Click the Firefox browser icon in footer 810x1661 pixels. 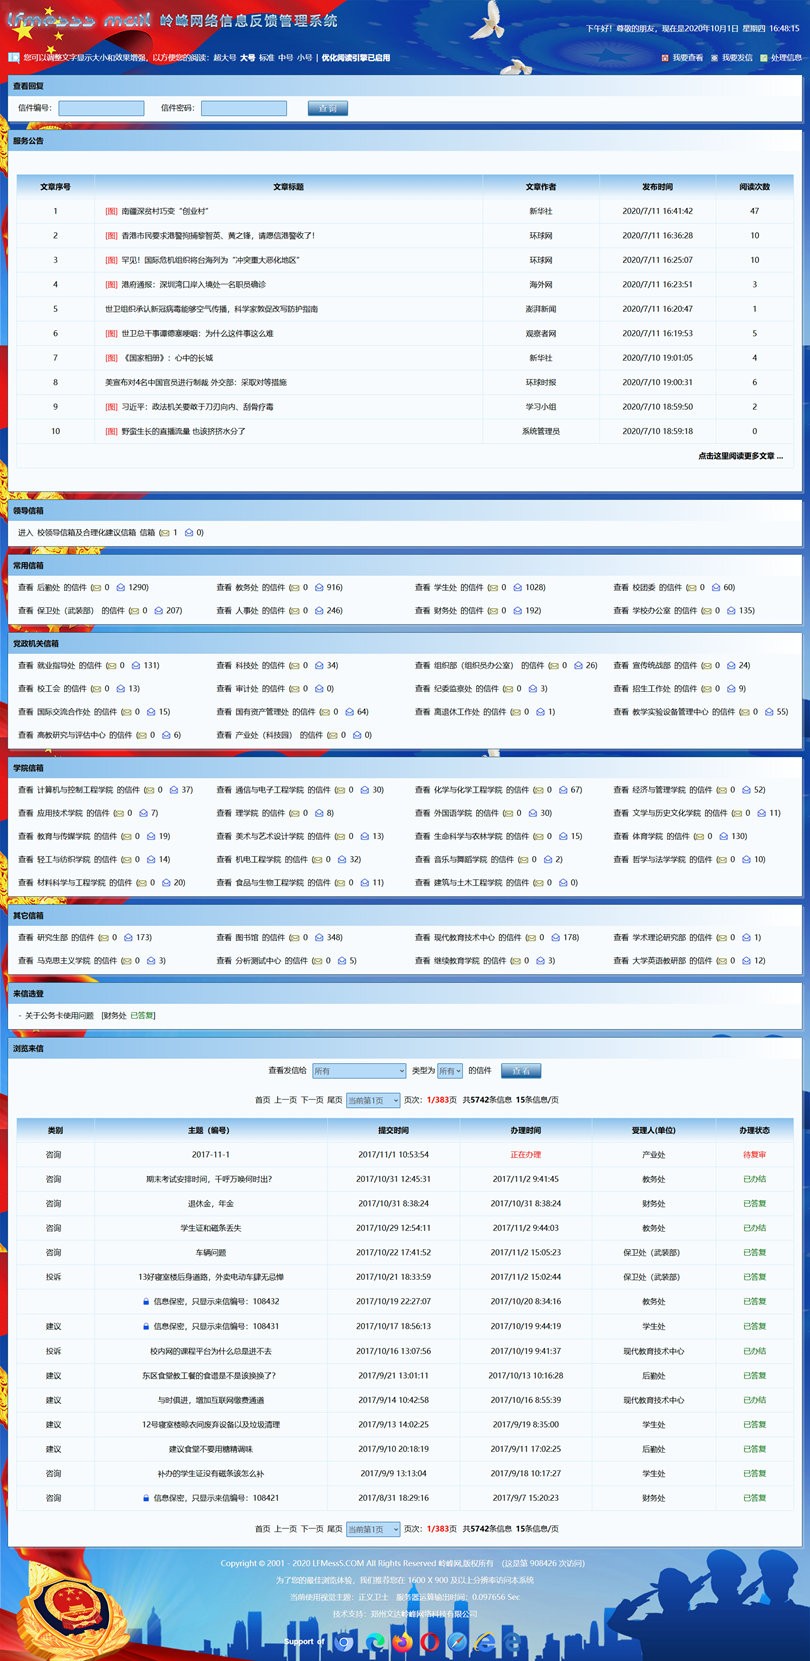pyautogui.click(x=402, y=1641)
